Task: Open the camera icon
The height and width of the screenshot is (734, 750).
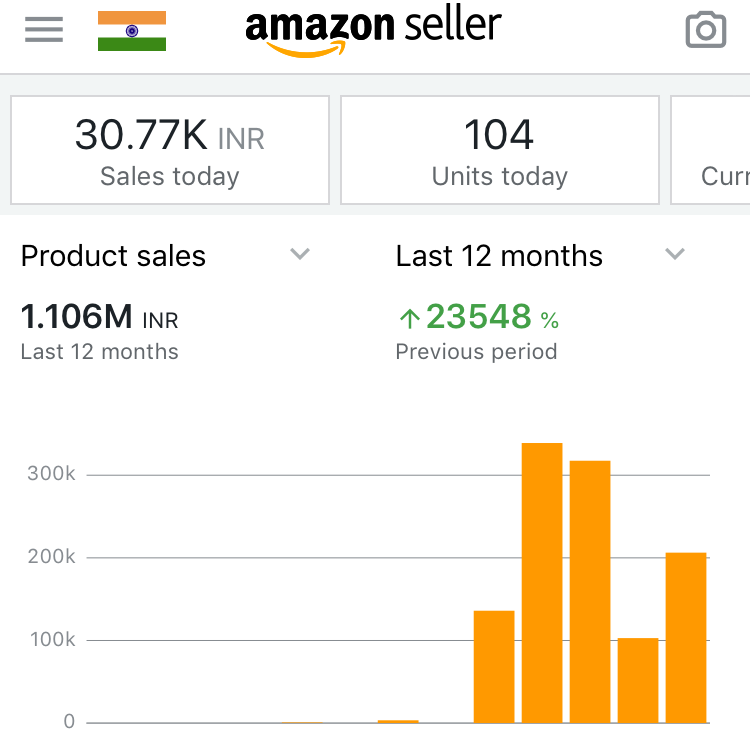Action: [705, 31]
